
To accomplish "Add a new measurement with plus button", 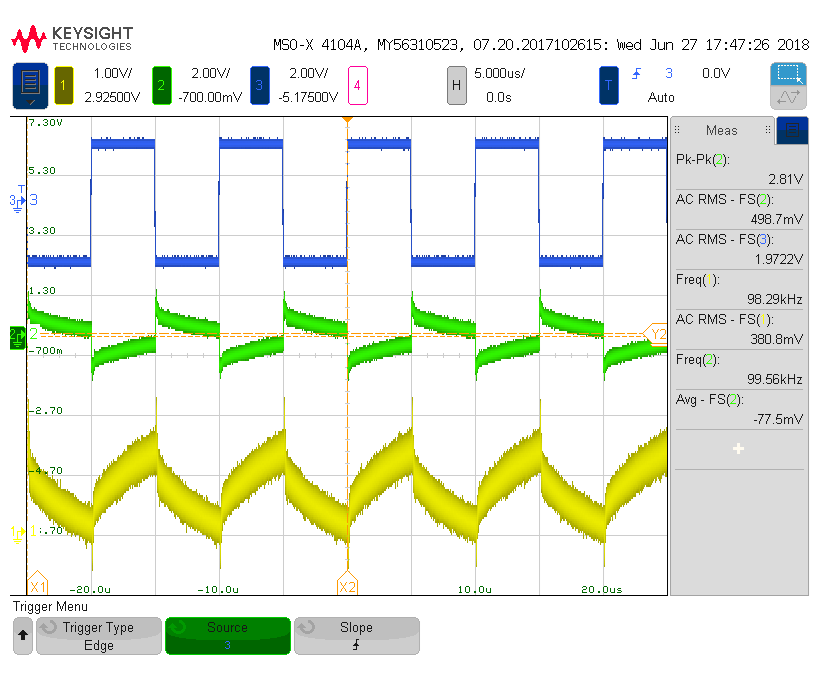I will pos(738,449).
